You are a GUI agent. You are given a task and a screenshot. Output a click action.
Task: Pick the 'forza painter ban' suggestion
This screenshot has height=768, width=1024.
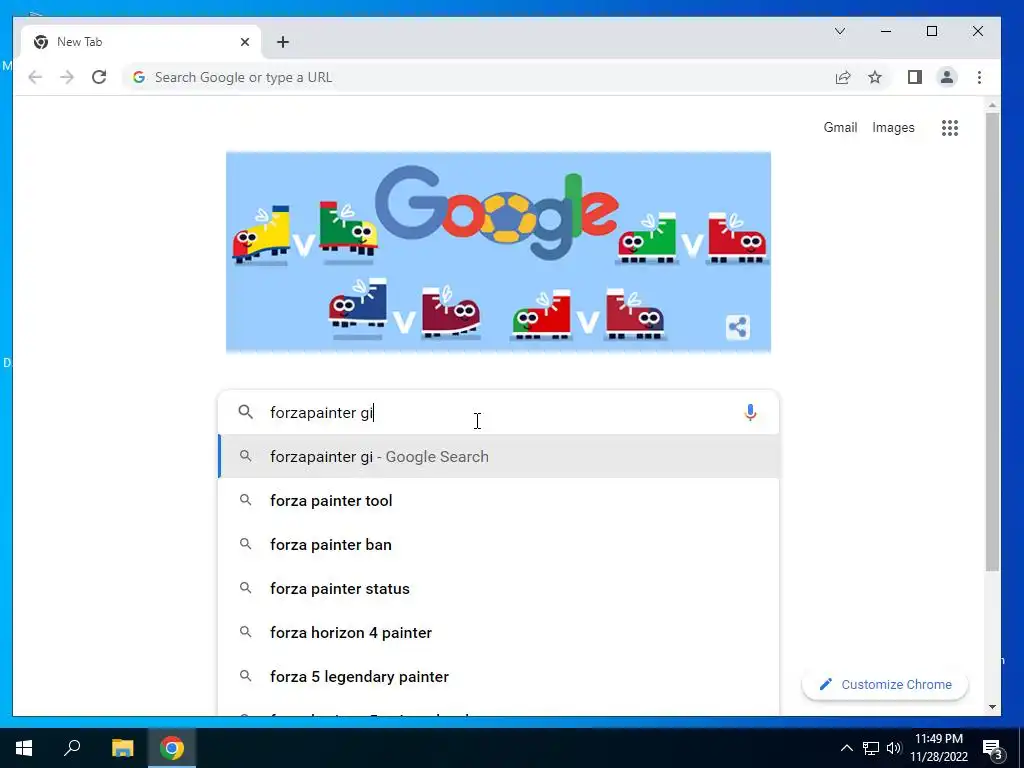tap(499, 545)
